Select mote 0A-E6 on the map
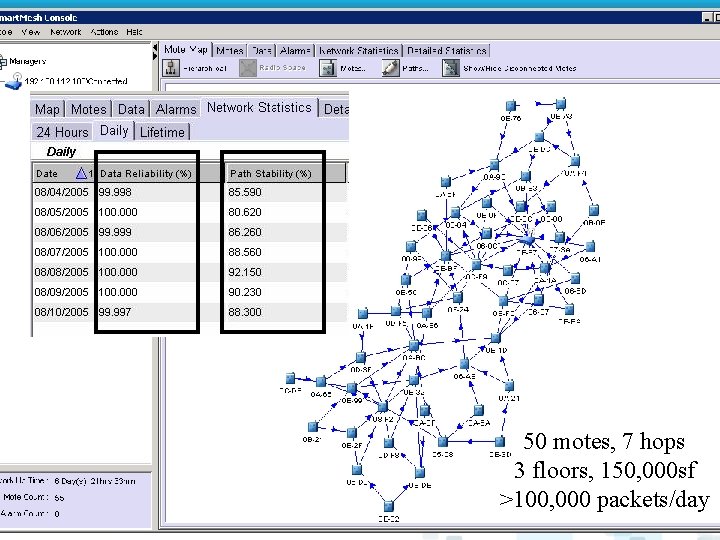This screenshot has width=720, height=540. coord(427,313)
